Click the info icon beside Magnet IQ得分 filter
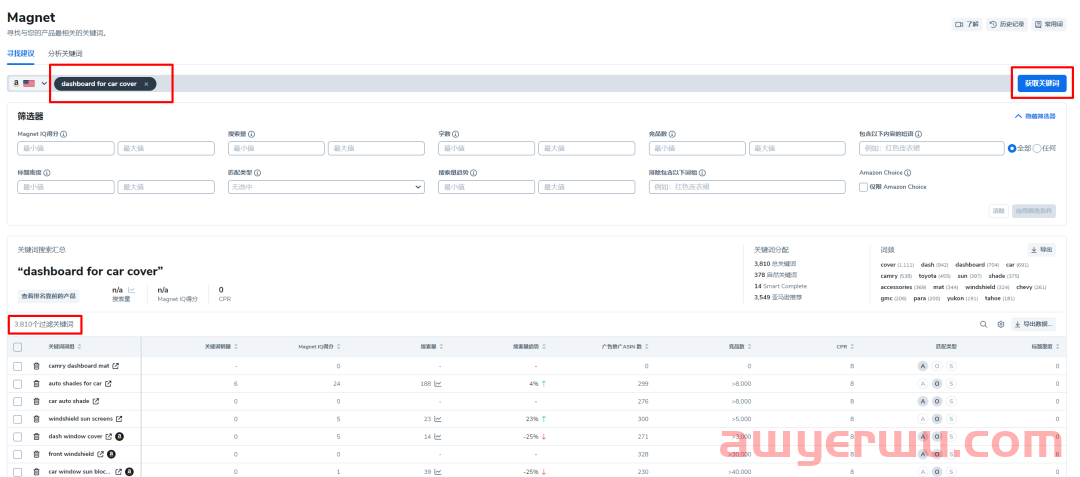Image resolution: width=1080 pixels, height=477 pixels. click(64, 133)
